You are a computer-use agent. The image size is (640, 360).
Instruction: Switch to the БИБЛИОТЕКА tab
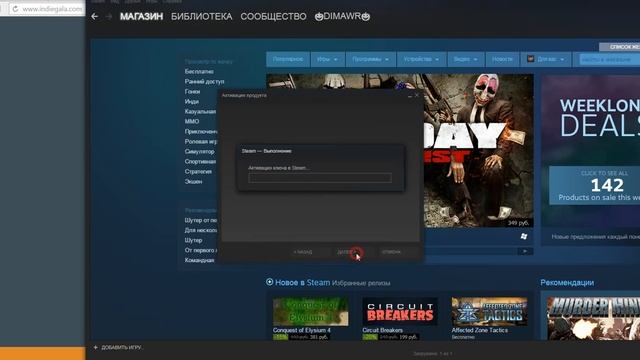[x=202, y=16]
